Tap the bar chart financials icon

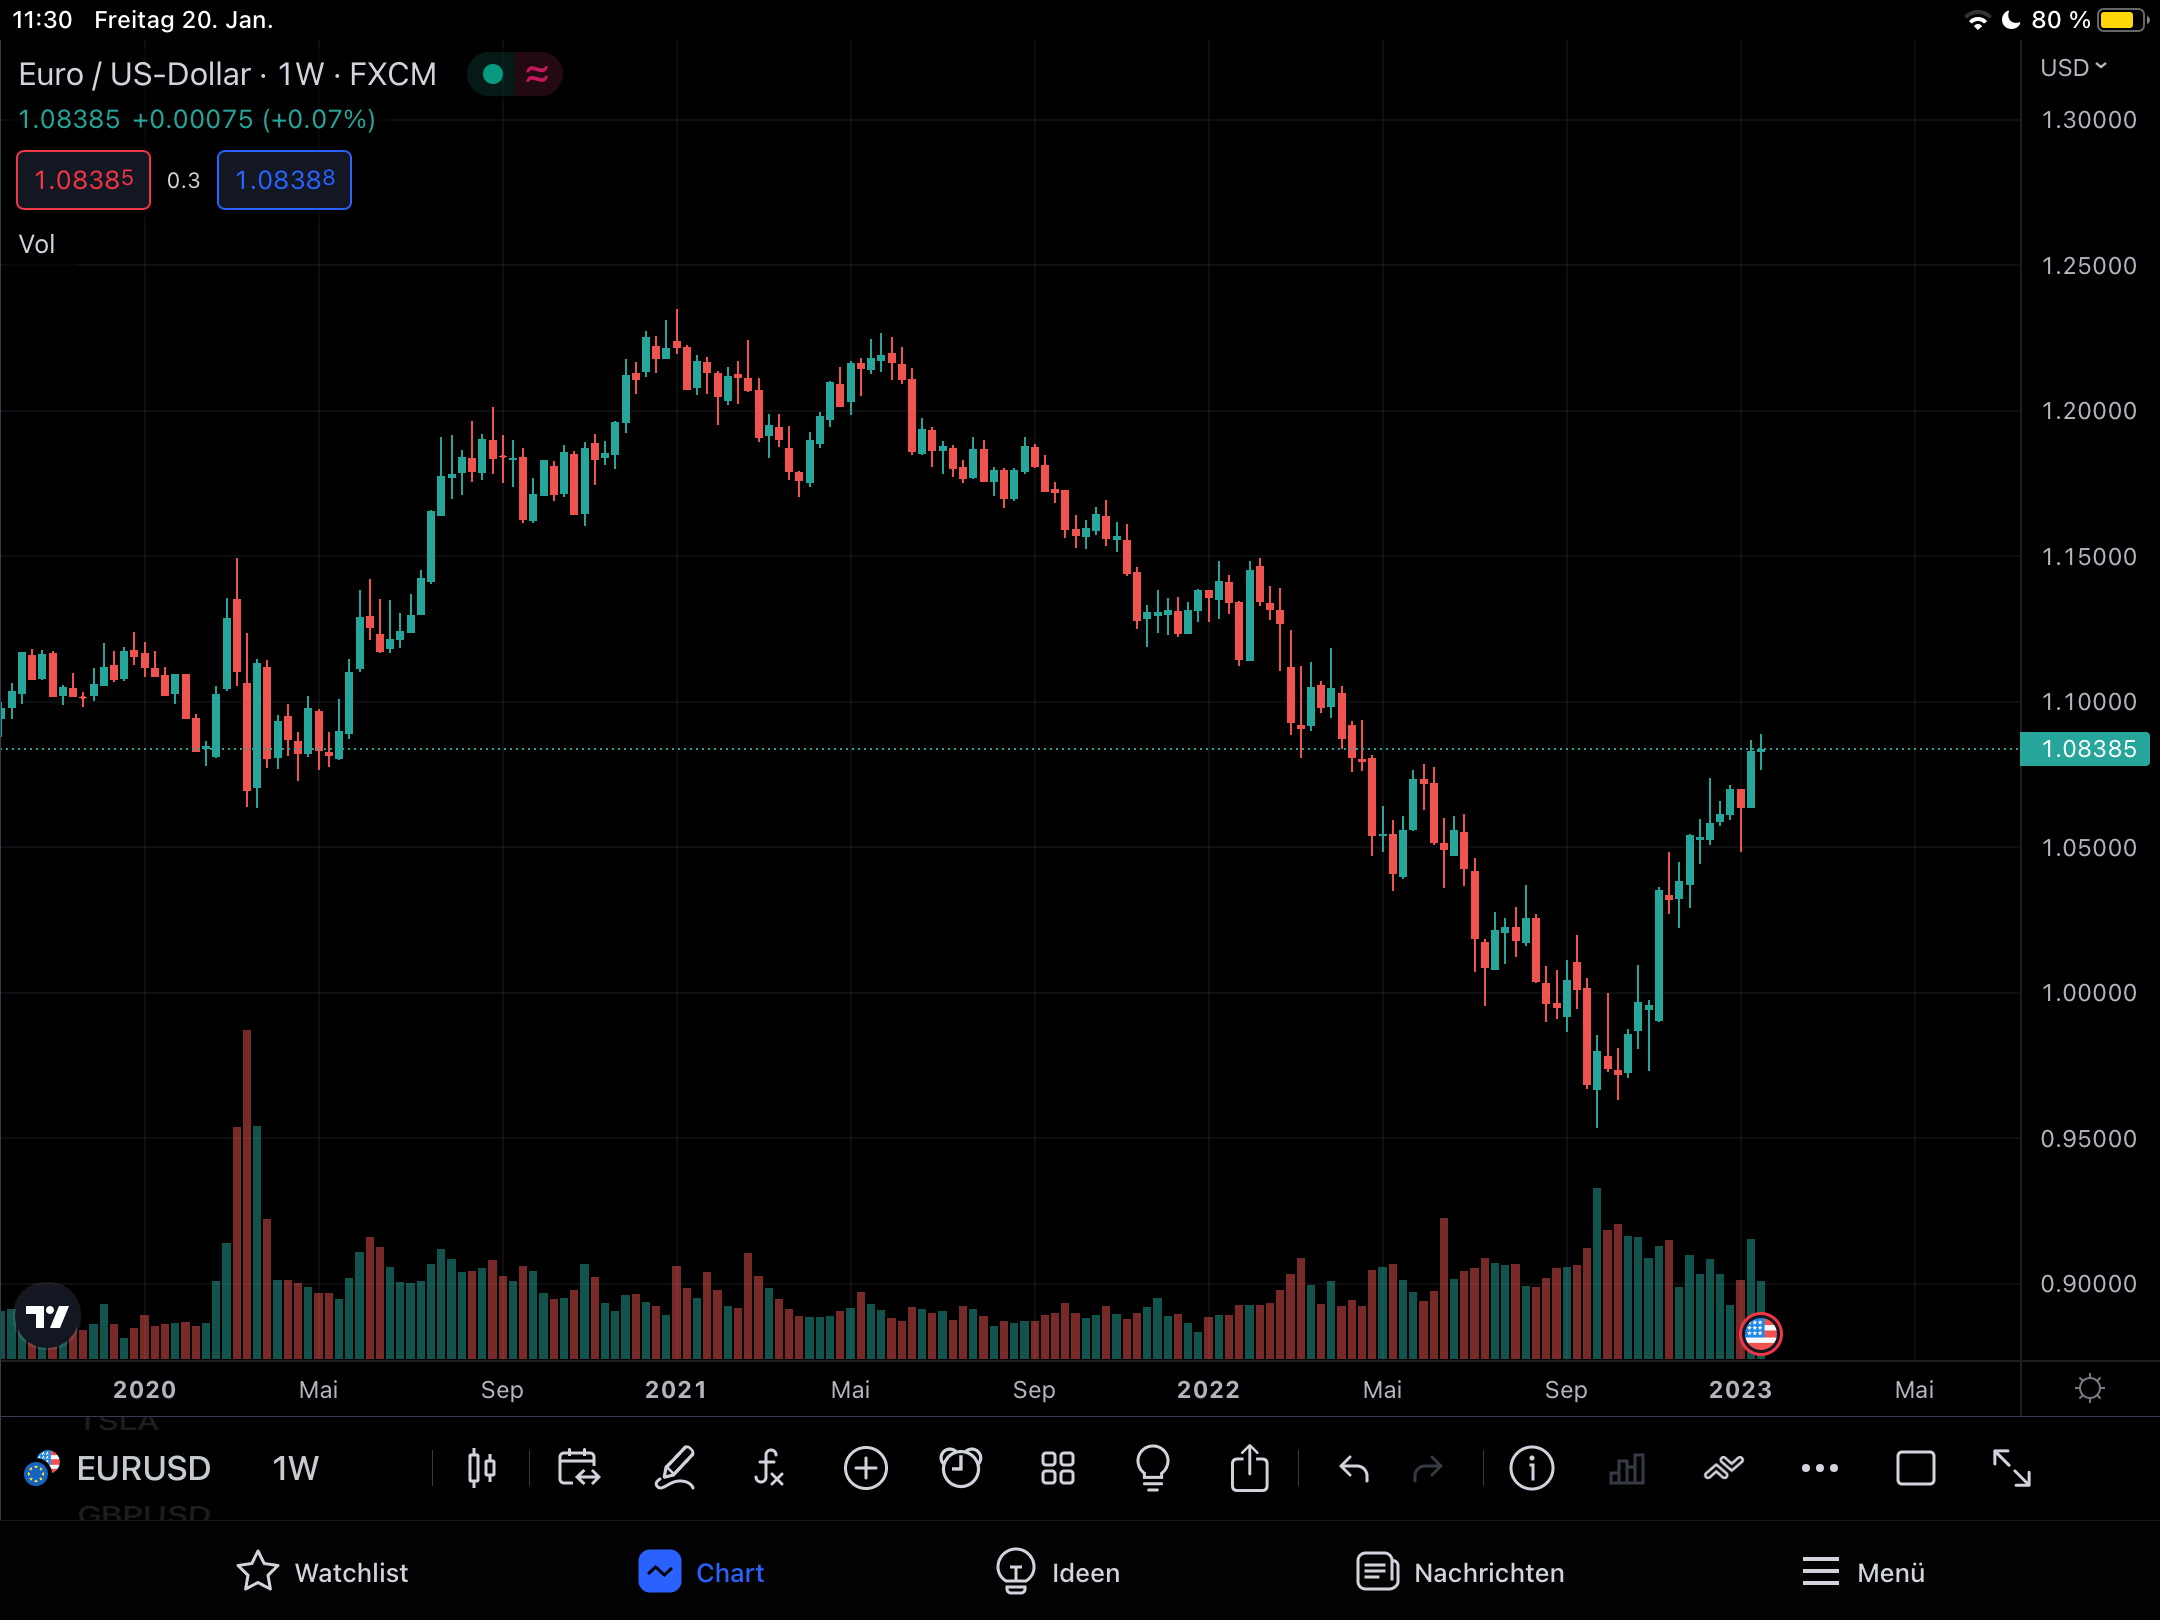pos(1627,1468)
